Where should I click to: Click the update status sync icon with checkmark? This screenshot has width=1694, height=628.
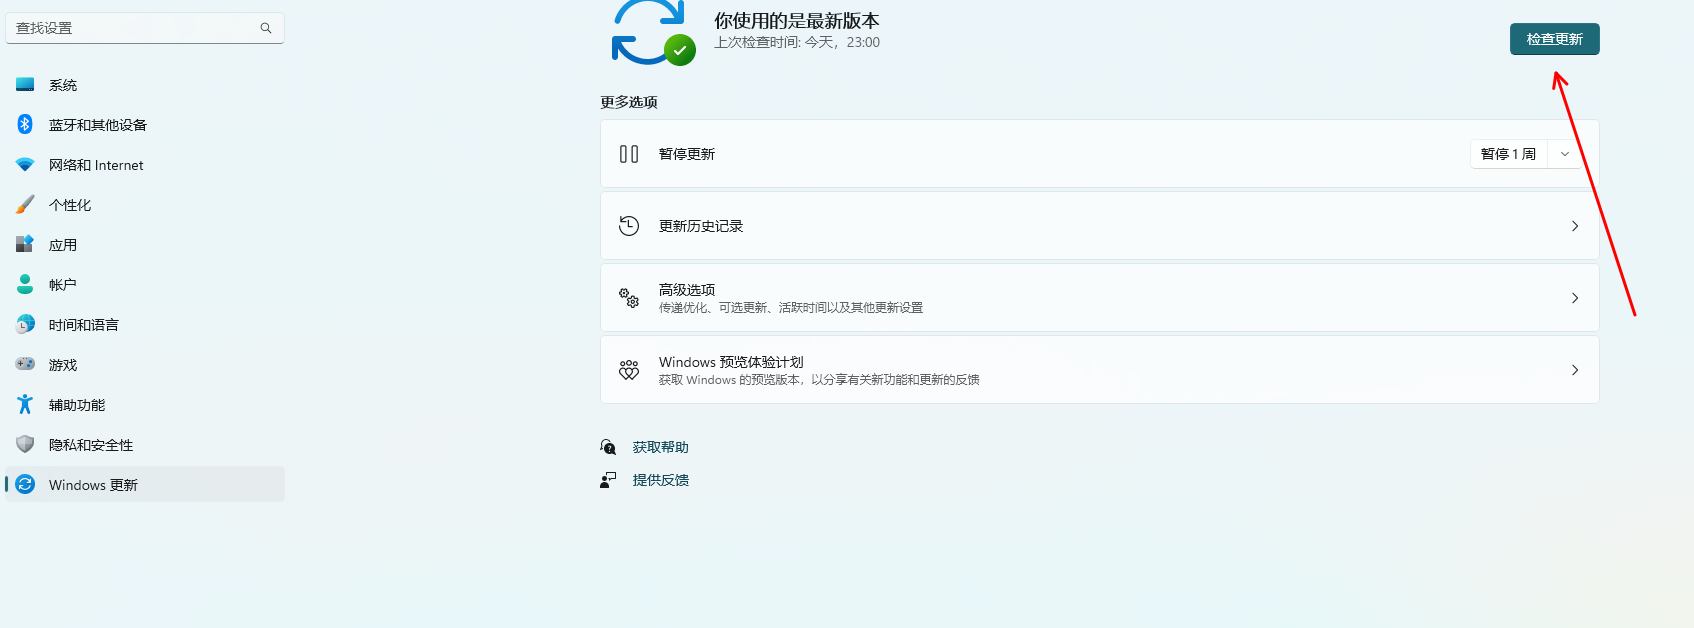653,32
